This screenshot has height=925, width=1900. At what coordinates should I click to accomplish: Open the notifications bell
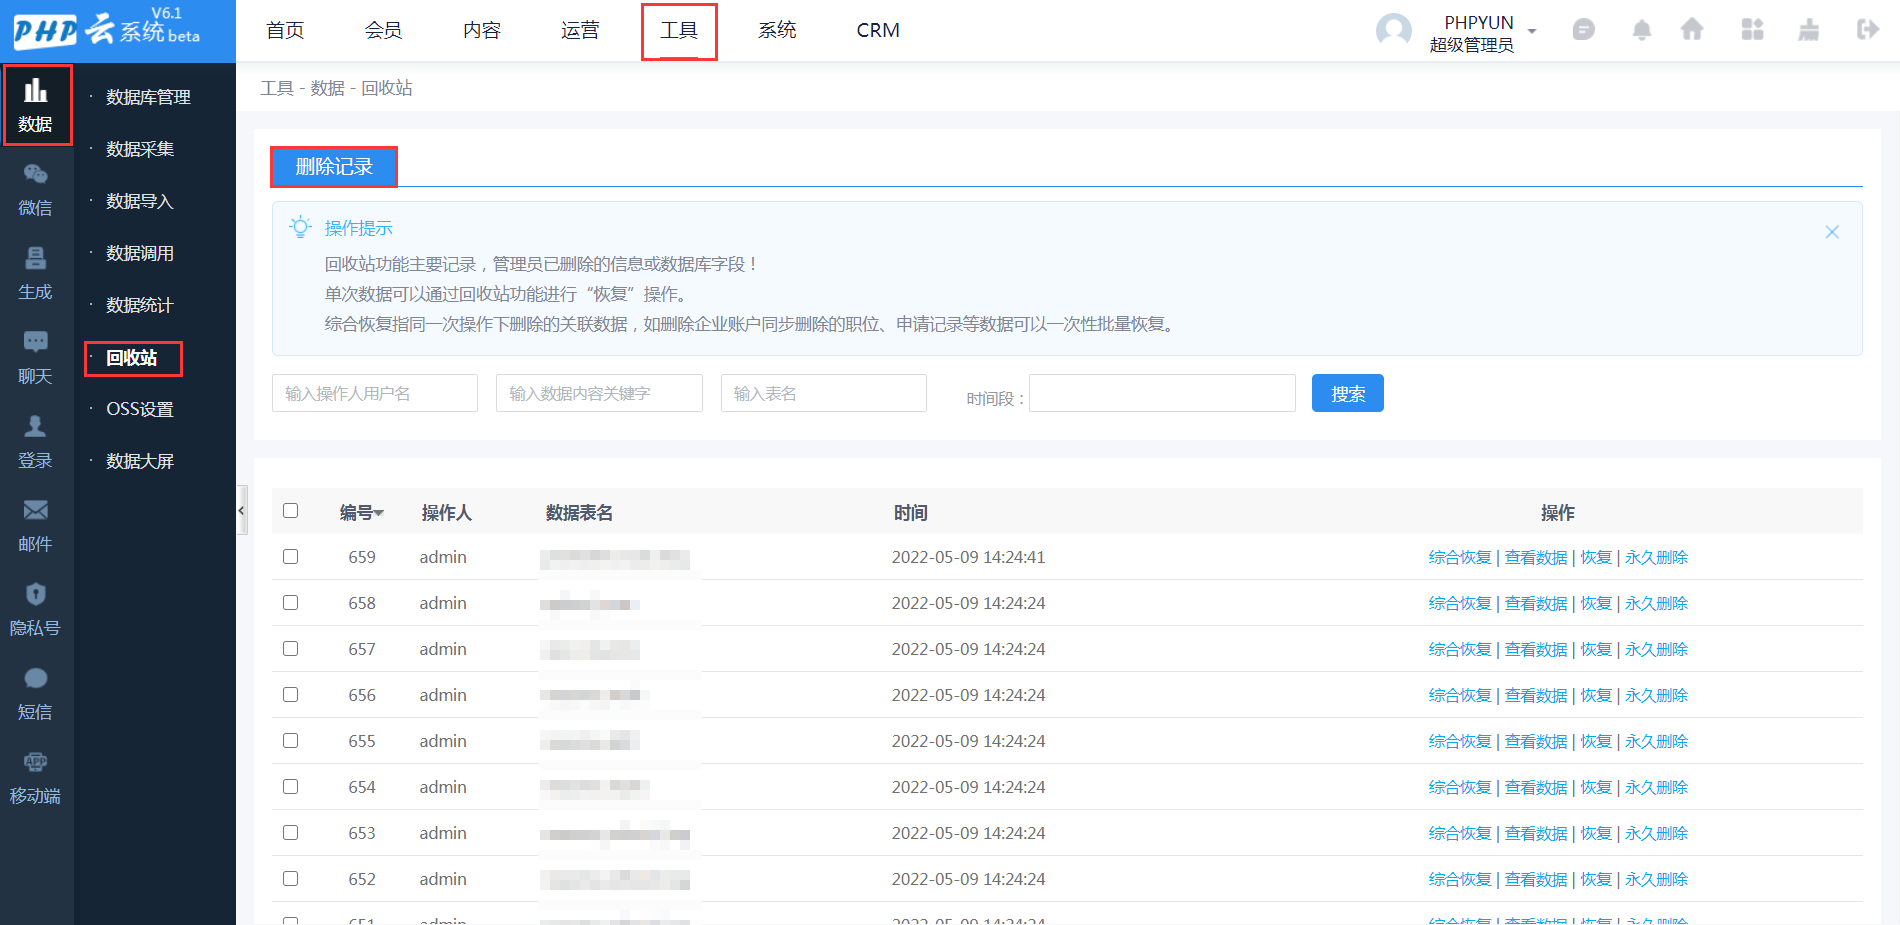coord(1642,30)
